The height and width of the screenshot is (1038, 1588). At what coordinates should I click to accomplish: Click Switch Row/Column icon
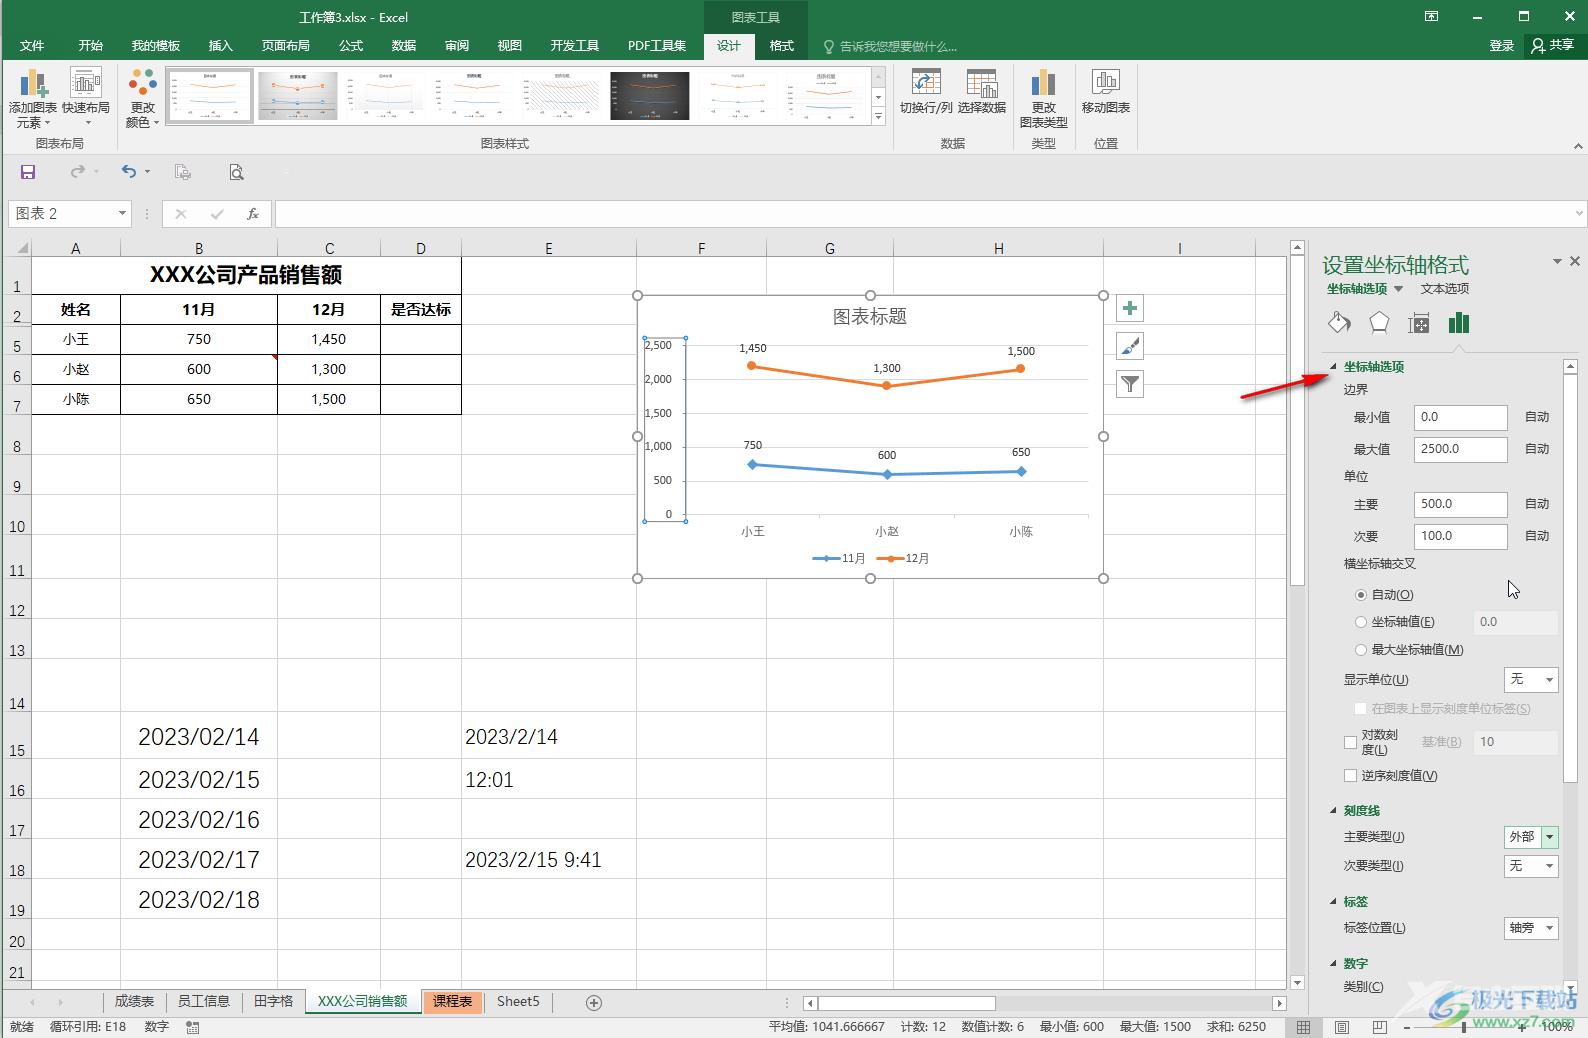[x=926, y=92]
